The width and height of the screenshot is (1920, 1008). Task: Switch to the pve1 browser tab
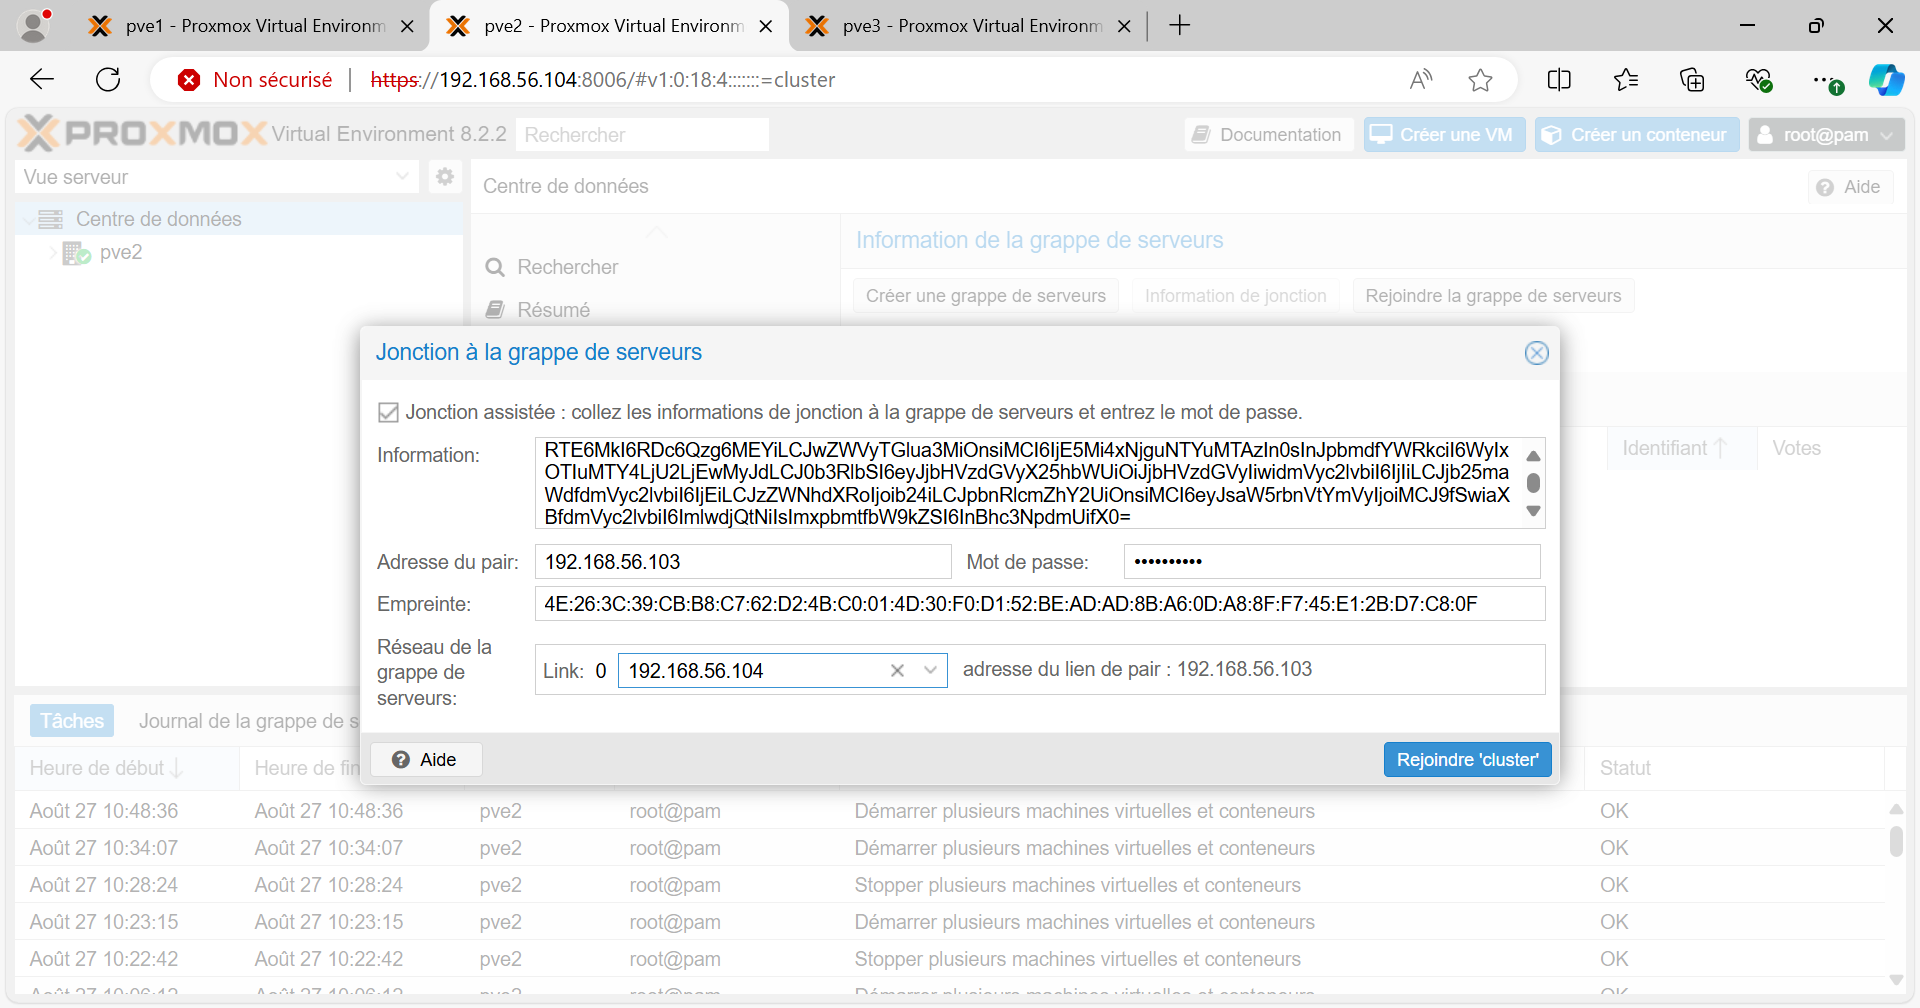coord(250,26)
